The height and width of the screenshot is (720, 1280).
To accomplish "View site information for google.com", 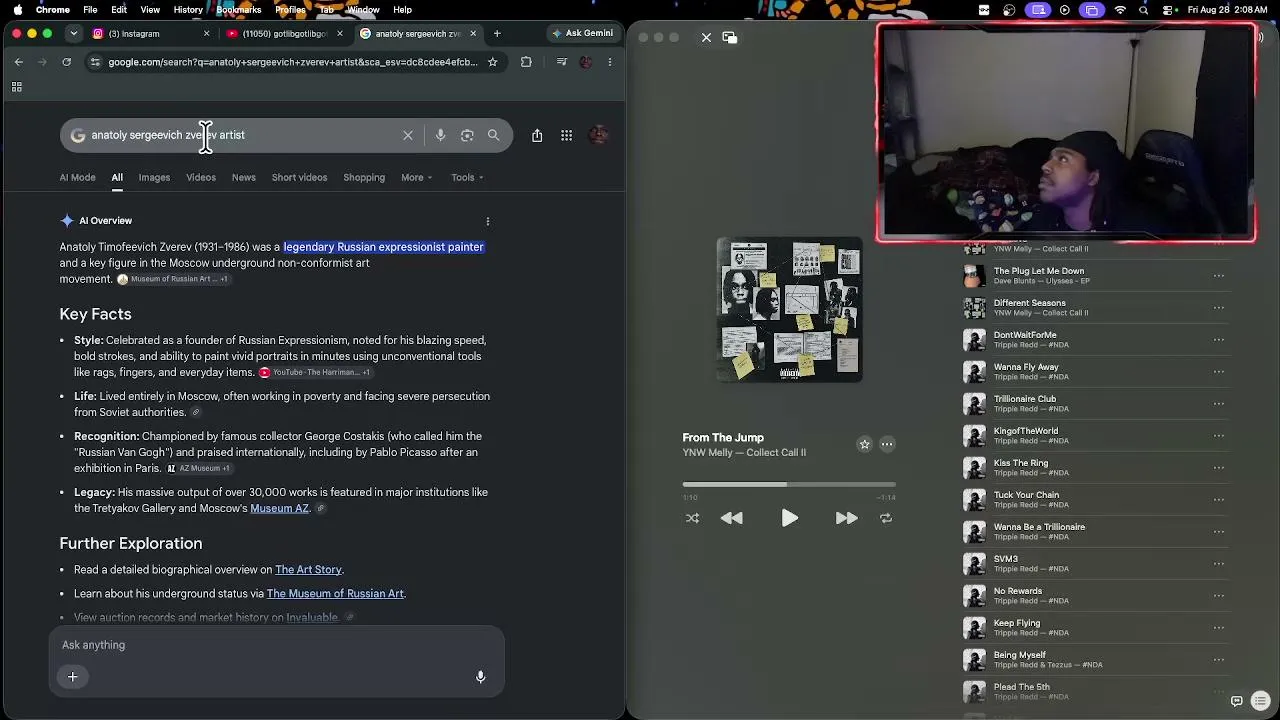I will pos(94,62).
